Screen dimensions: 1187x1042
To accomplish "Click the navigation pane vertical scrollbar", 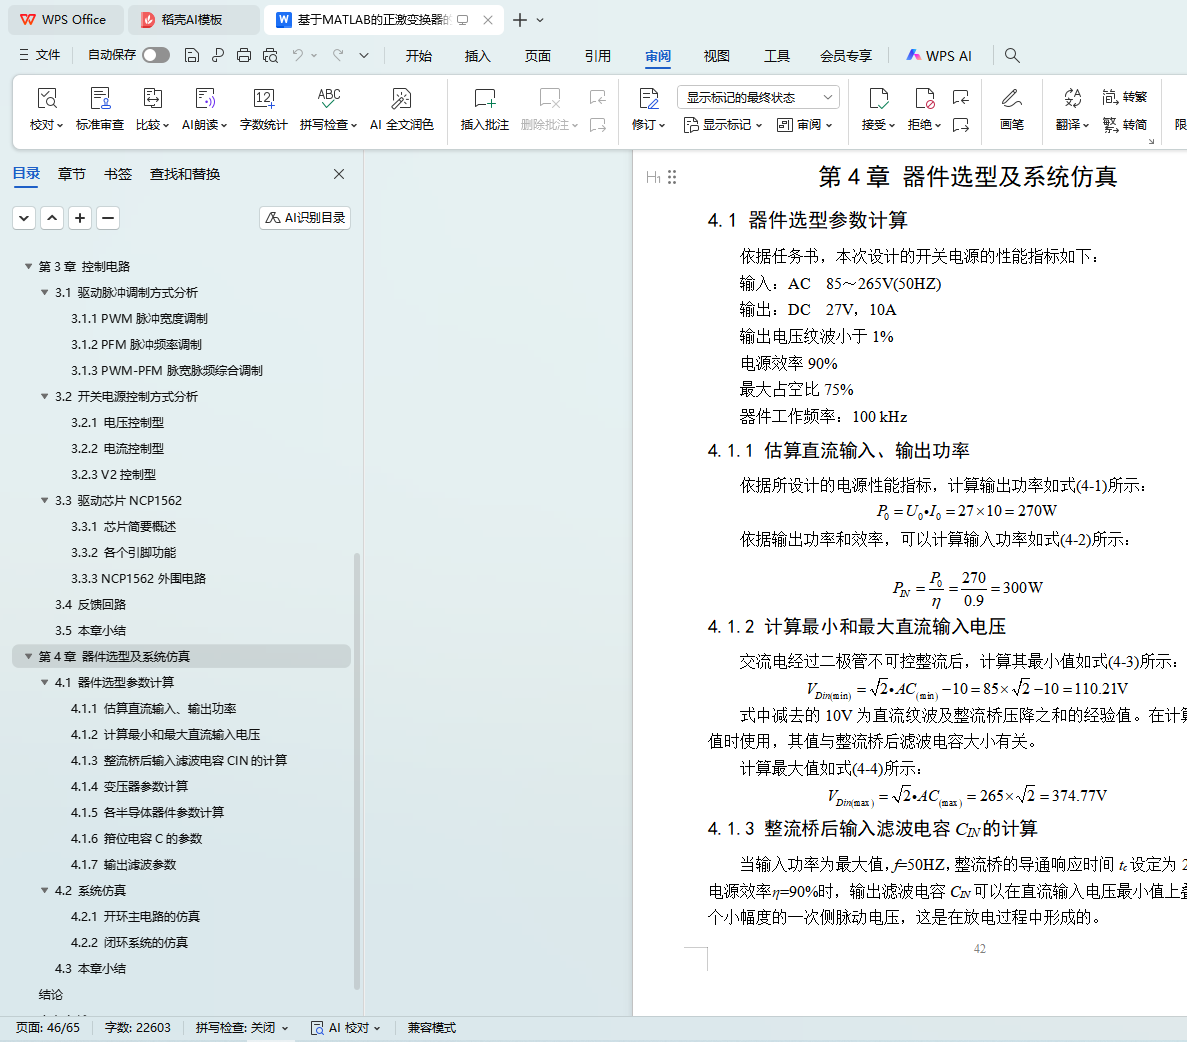I will click(357, 770).
